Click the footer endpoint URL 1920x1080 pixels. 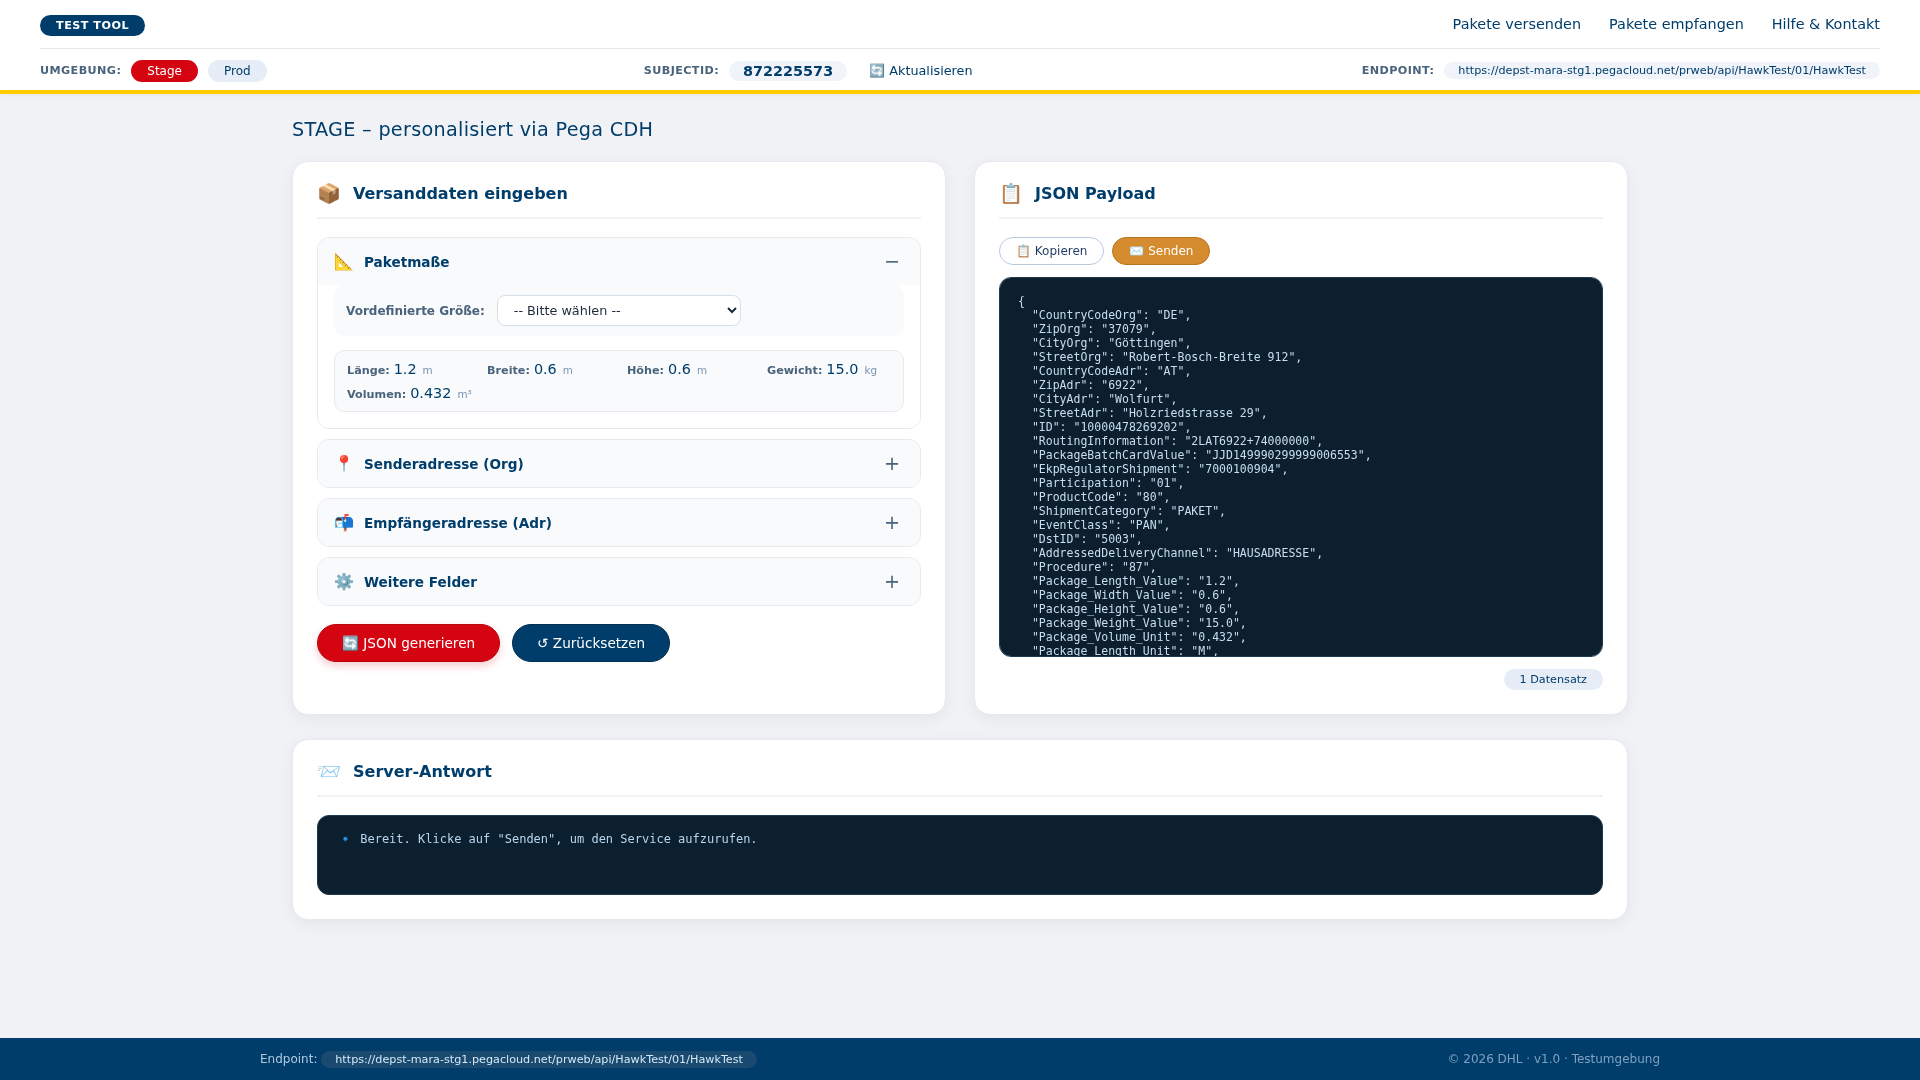click(x=539, y=1059)
